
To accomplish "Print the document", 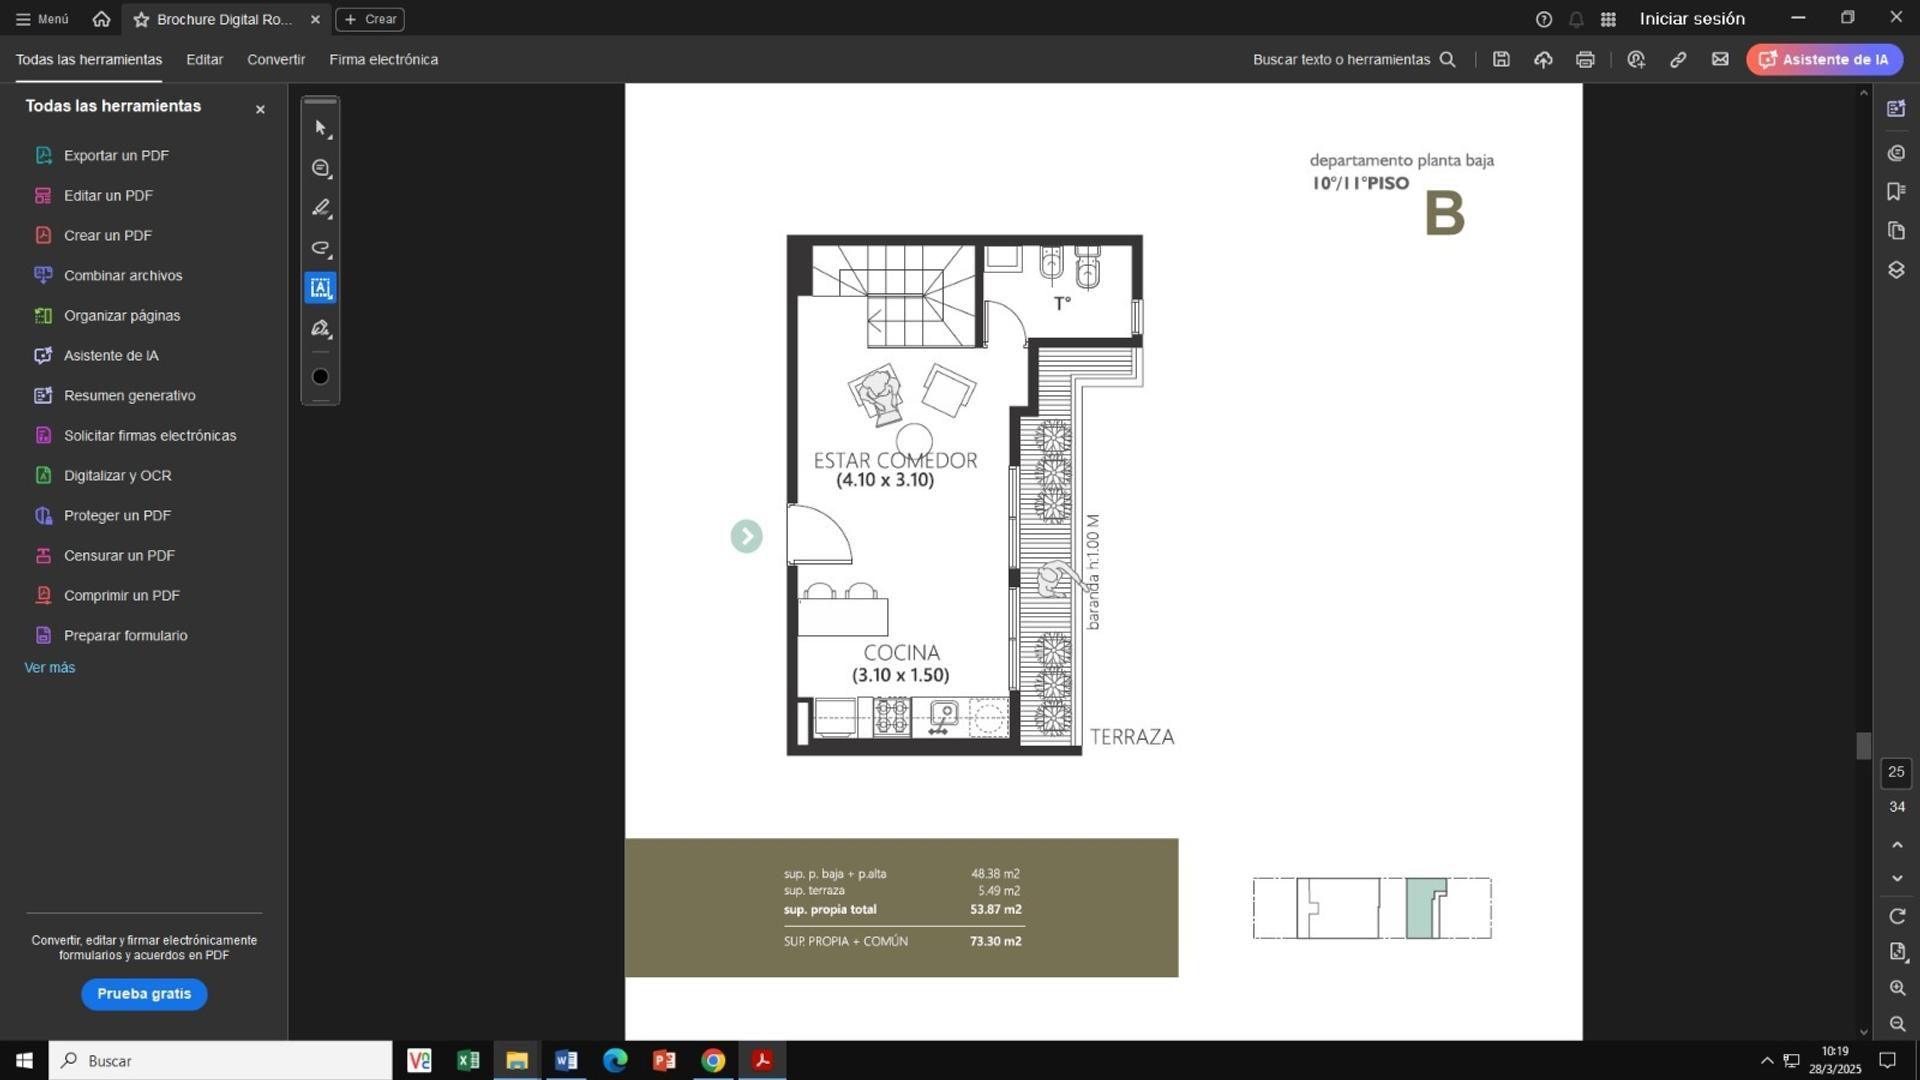I will pyautogui.click(x=1585, y=60).
